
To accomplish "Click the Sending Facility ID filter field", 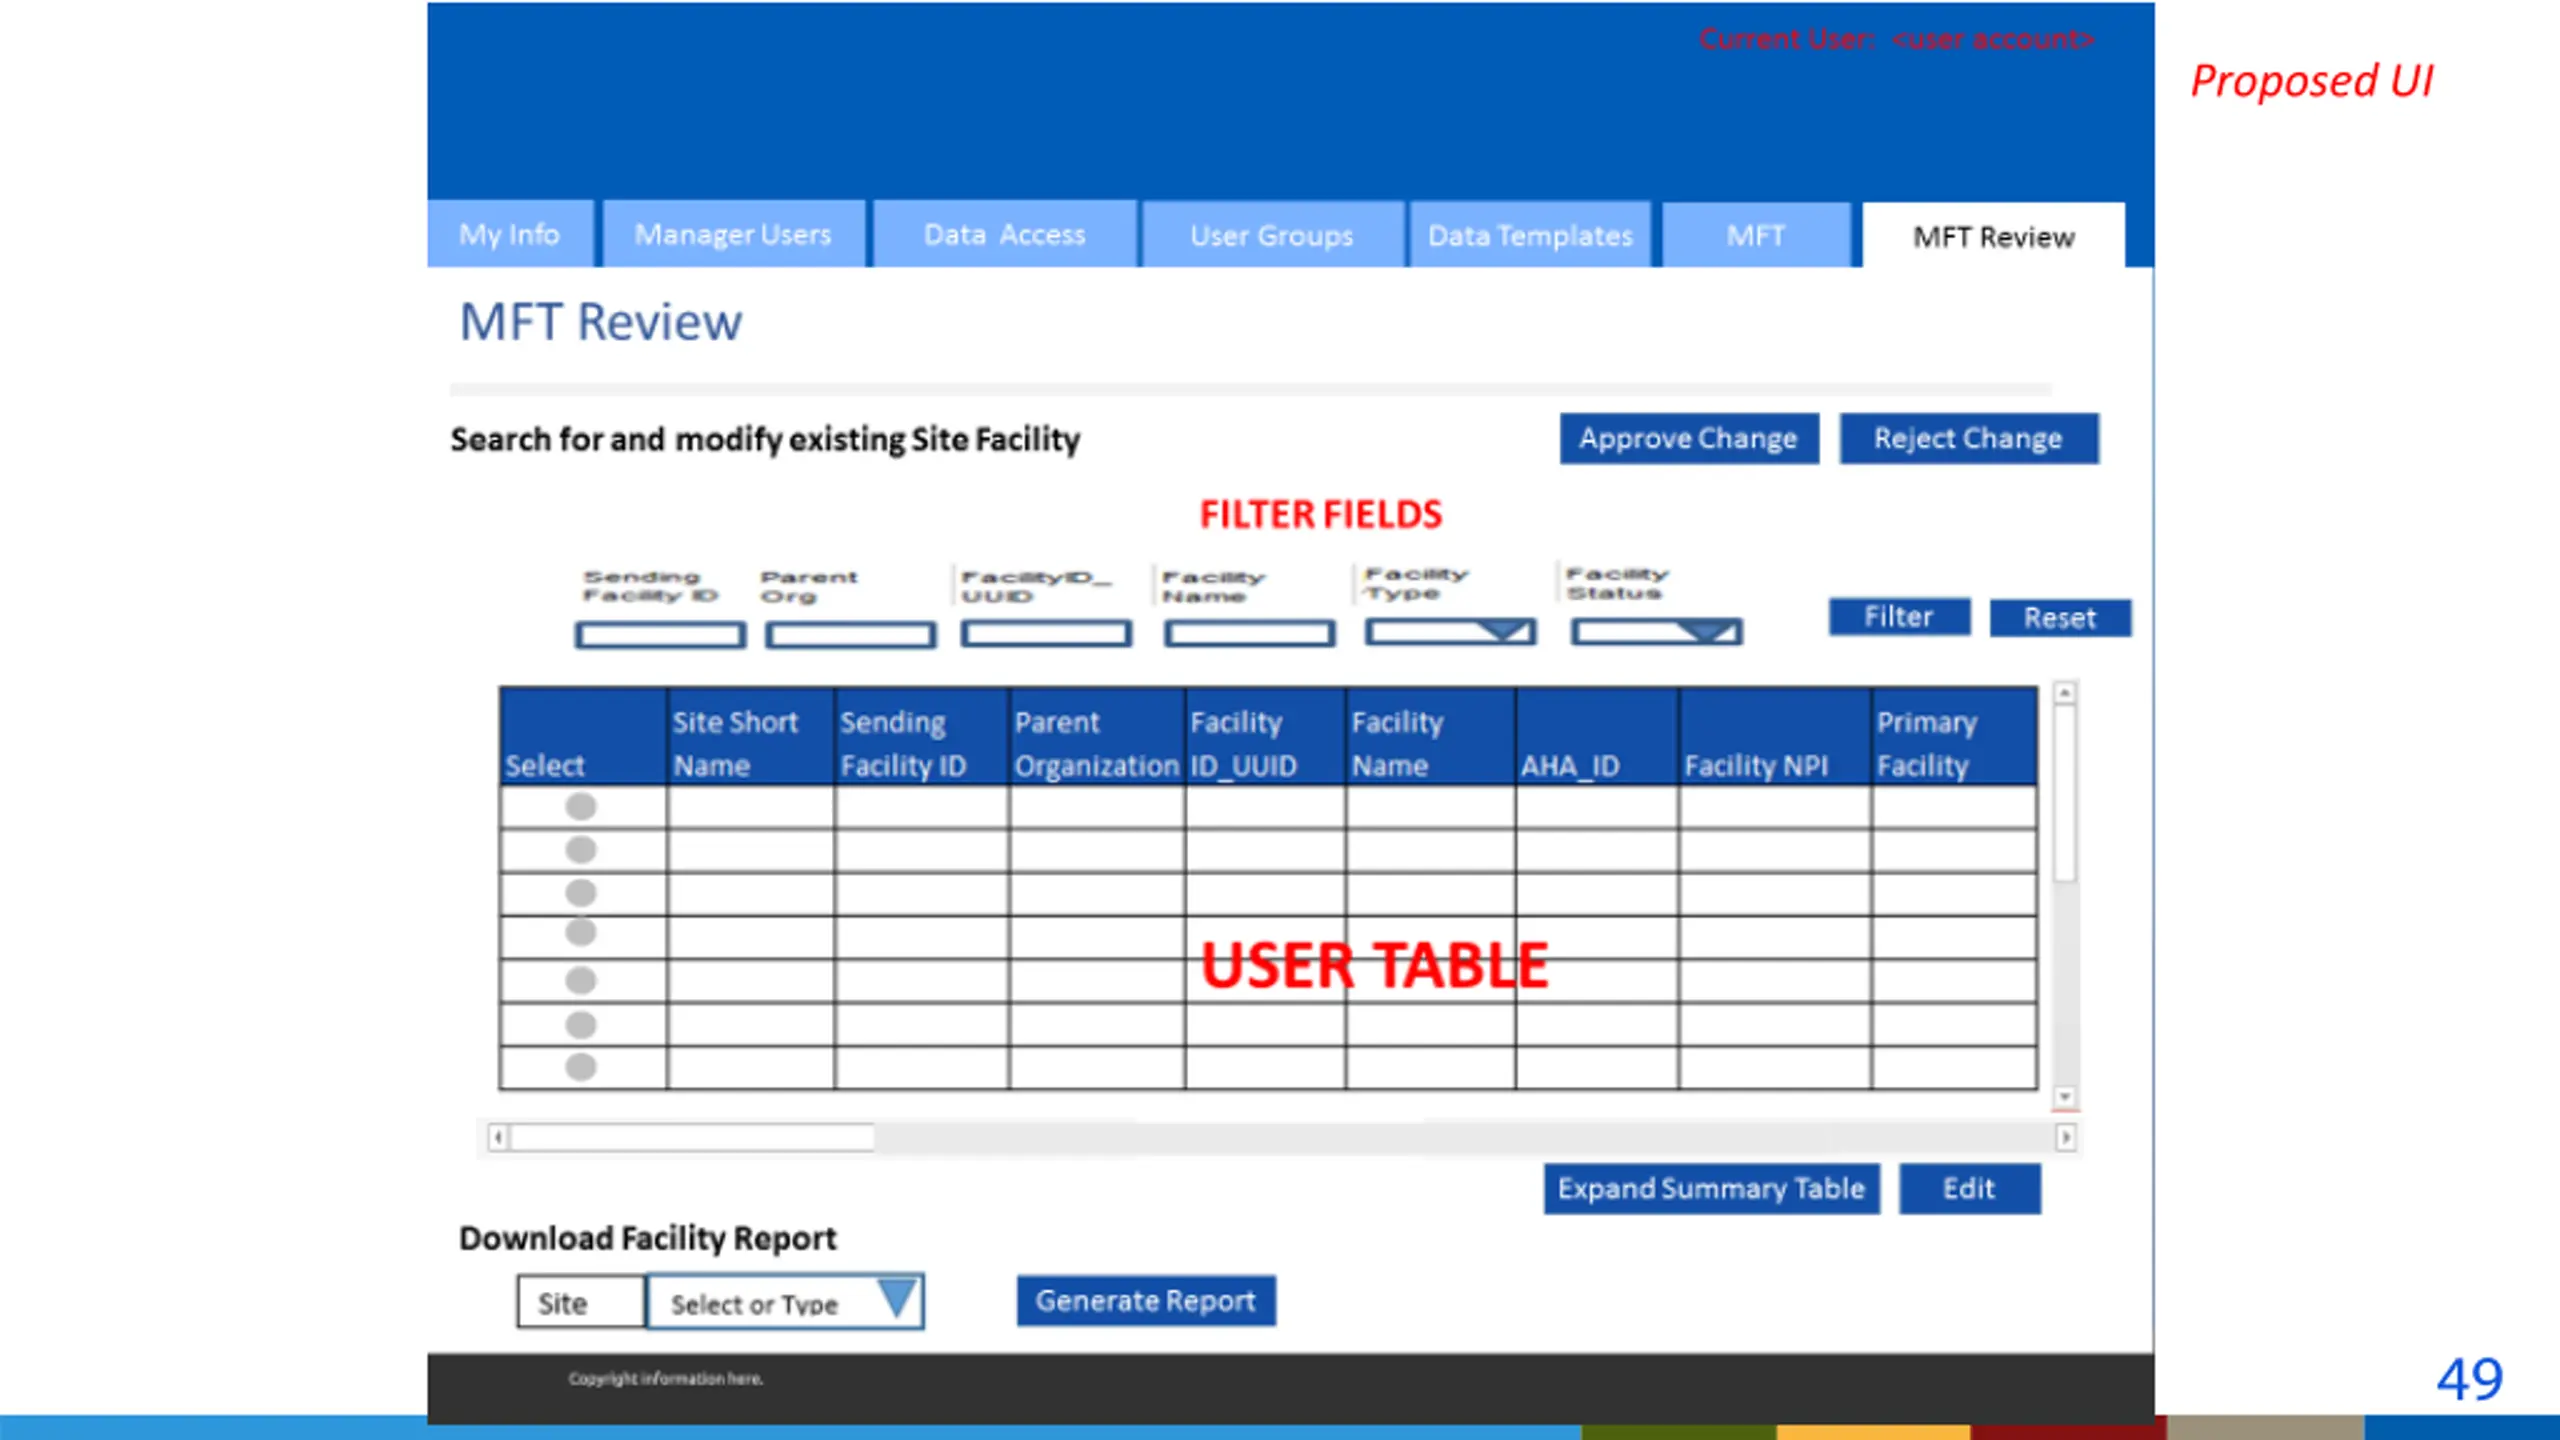I will coord(660,635).
